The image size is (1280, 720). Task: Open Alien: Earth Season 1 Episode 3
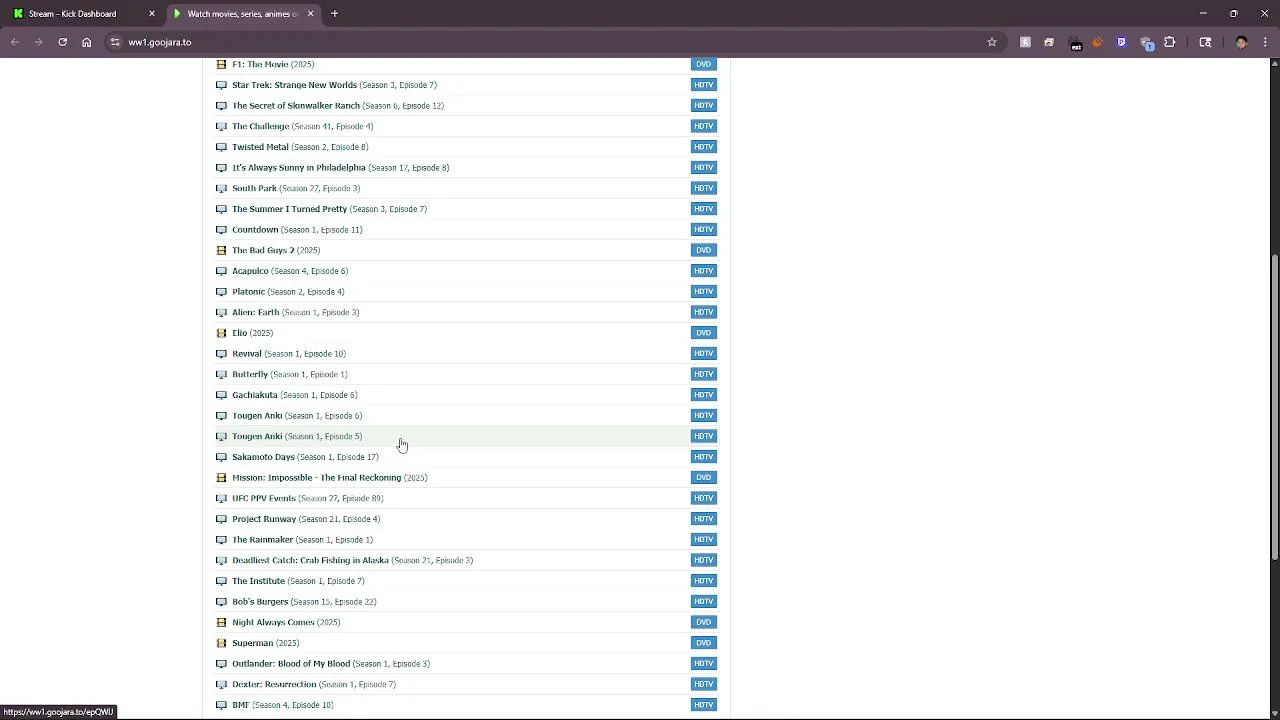click(x=295, y=312)
